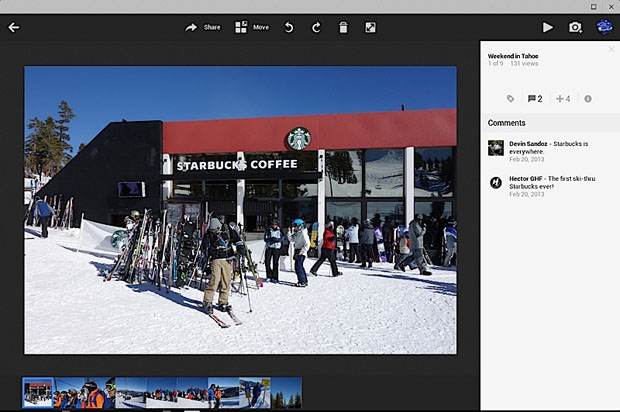The height and width of the screenshot is (412, 620).
Task: Click the Move grid icon
Action: coord(241,27)
